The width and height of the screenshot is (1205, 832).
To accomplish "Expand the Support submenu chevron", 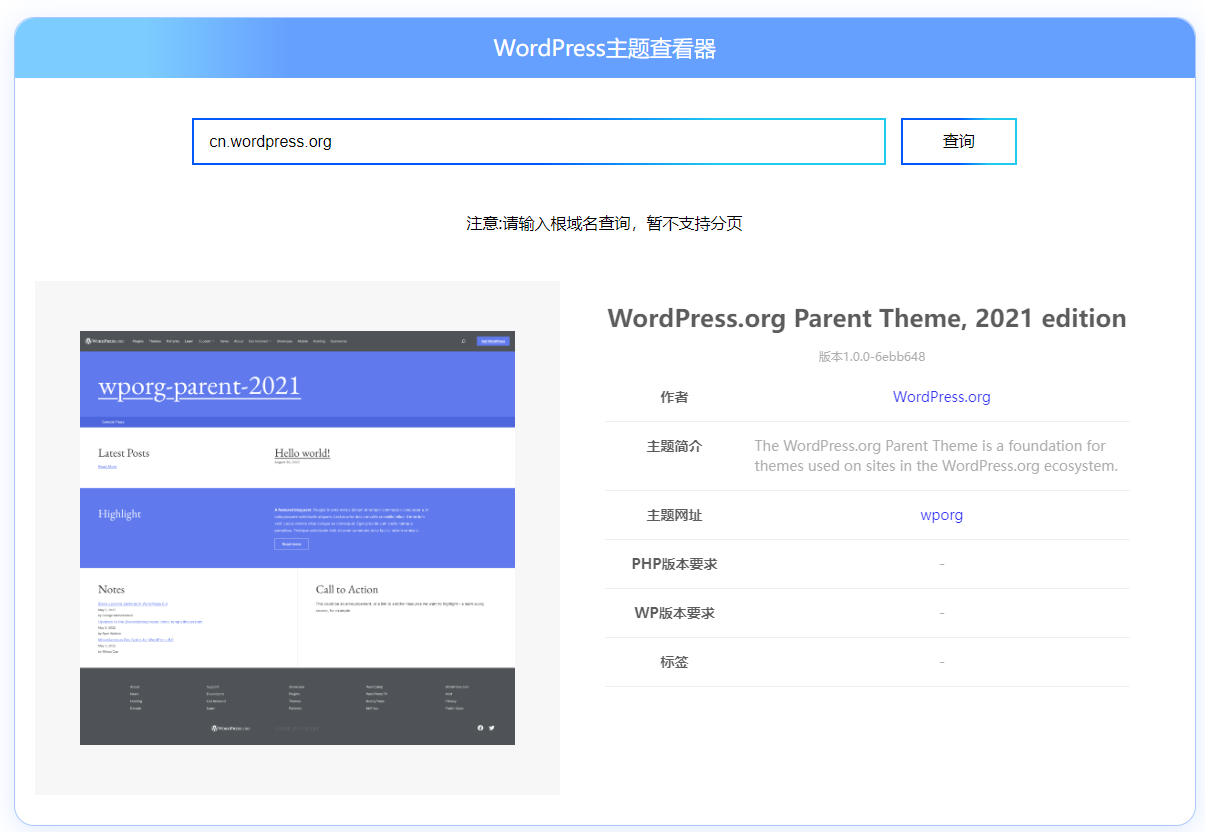I will [x=214, y=341].
